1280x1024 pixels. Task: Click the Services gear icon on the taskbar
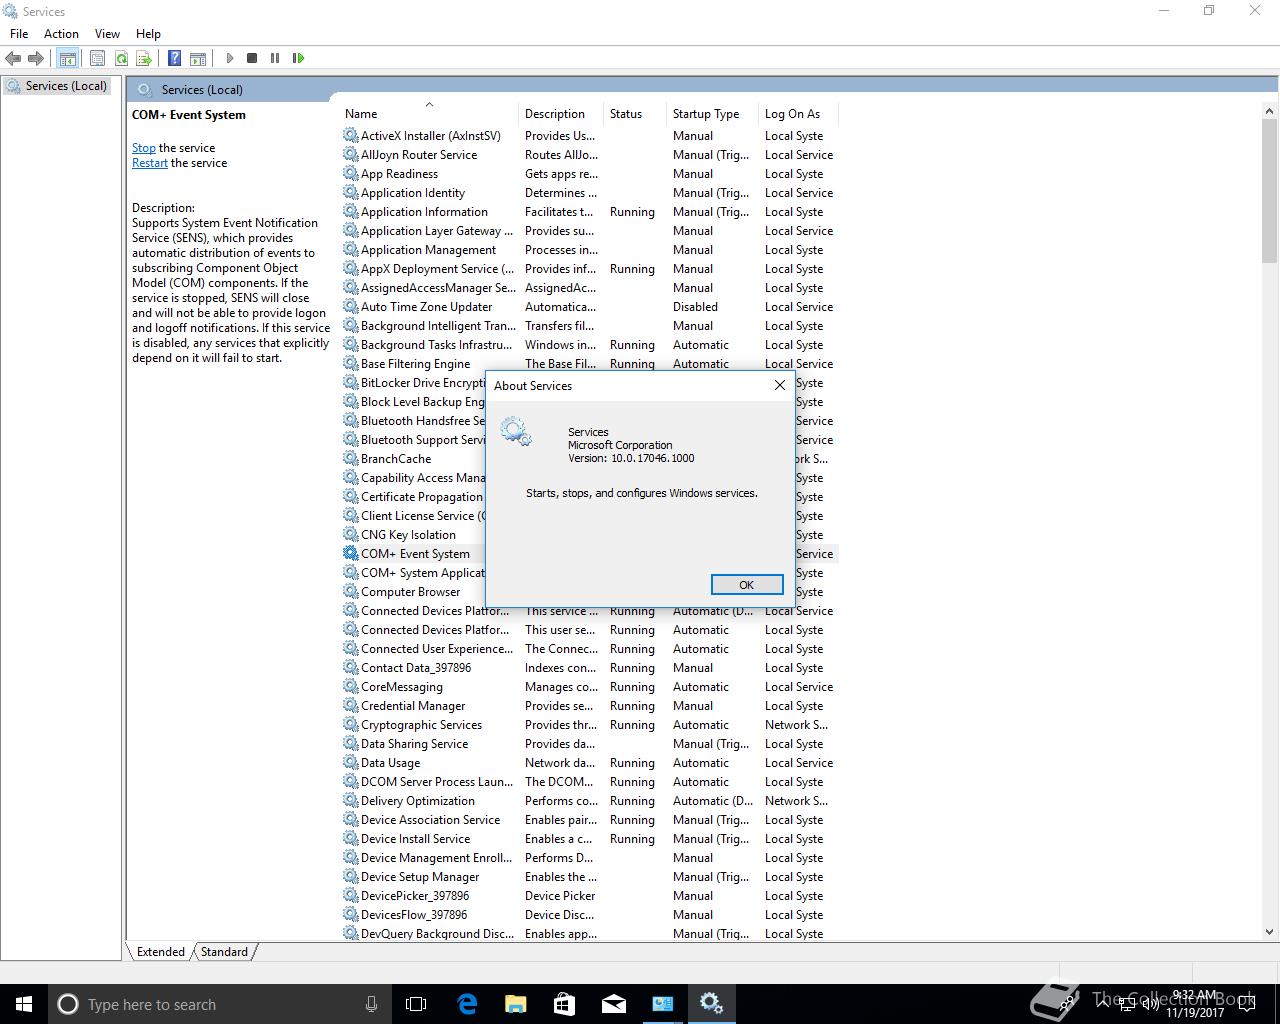(712, 1004)
